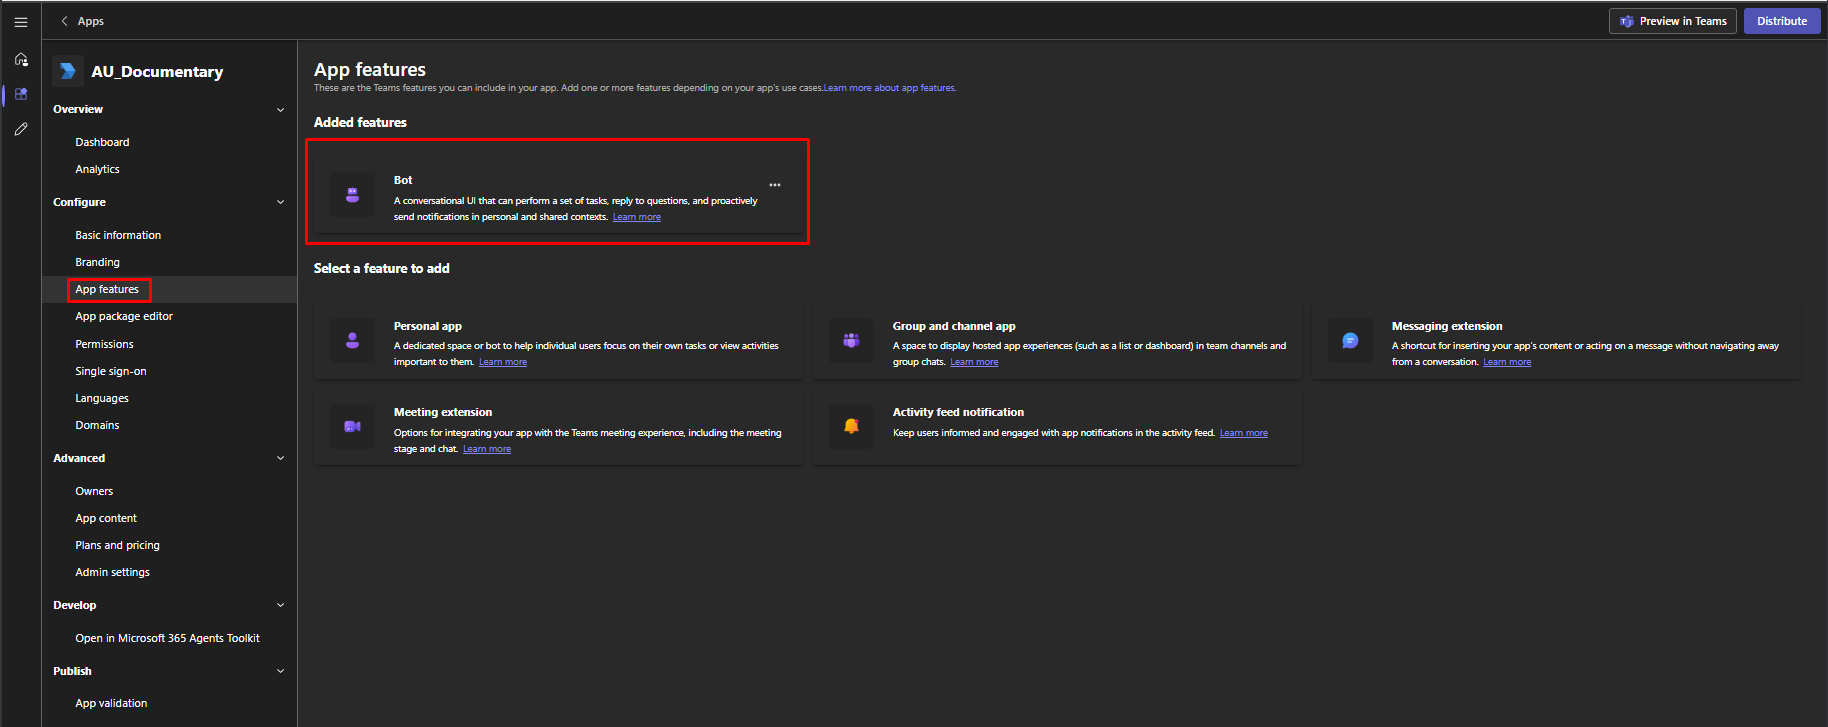Collapse the Publish section chevron
This screenshot has width=1828, height=727.
[x=280, y=671]
